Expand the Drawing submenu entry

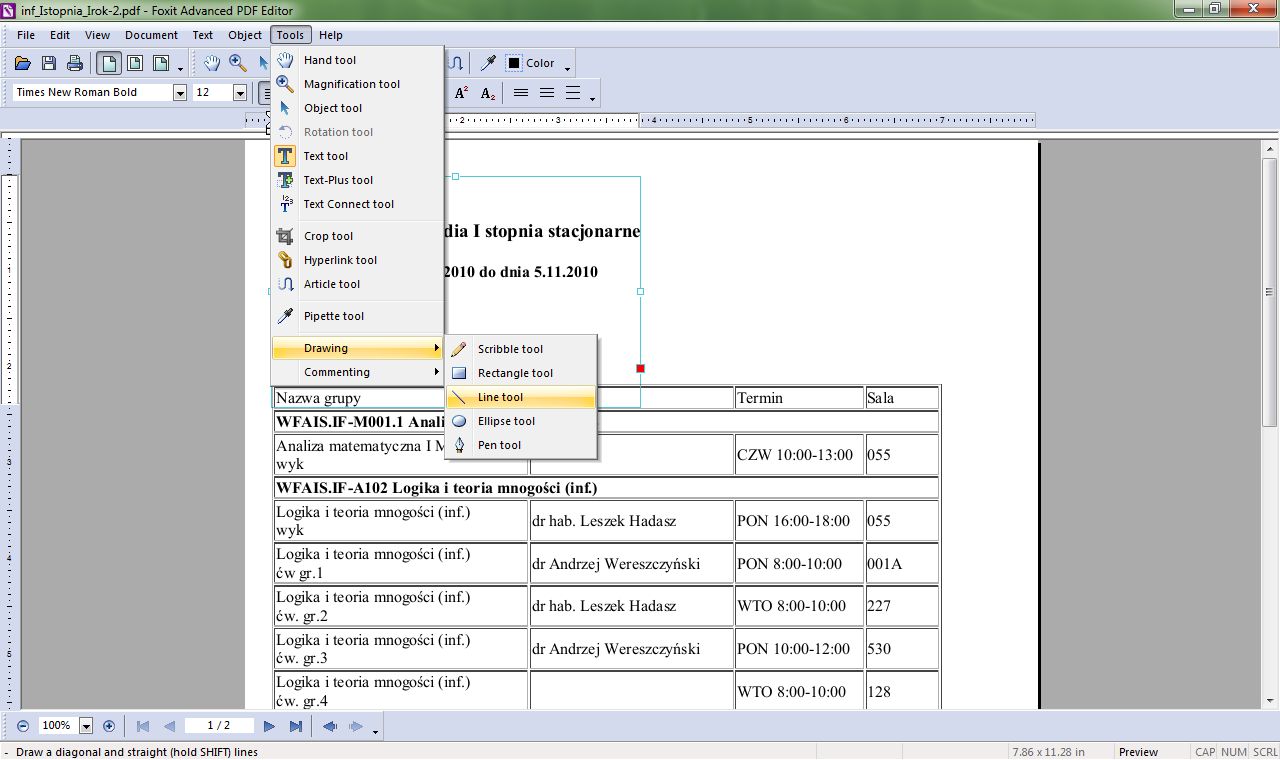(357, 348)
